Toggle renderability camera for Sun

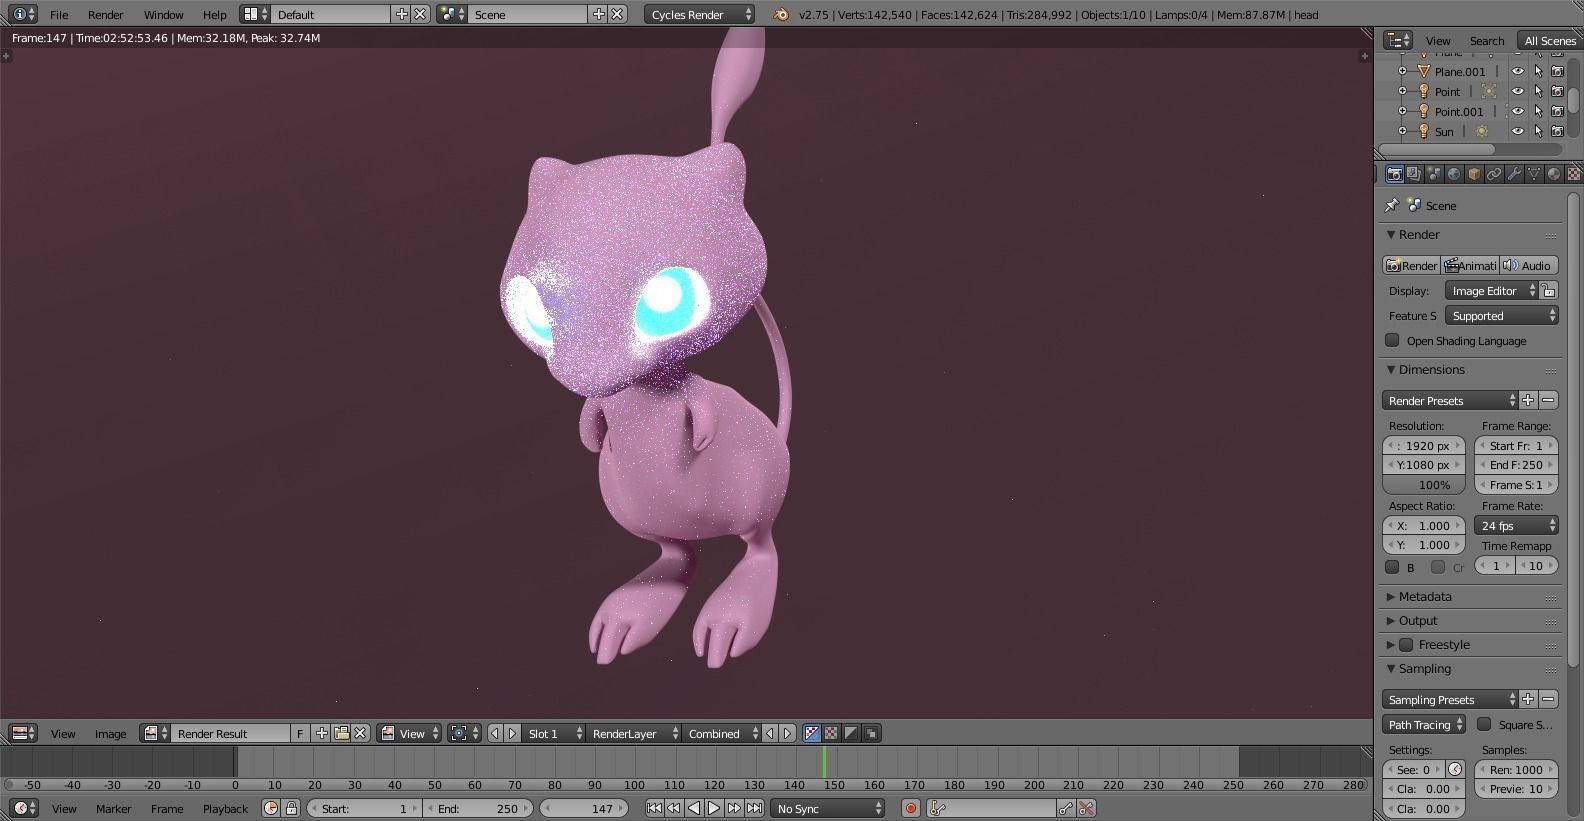(1557, 131)
